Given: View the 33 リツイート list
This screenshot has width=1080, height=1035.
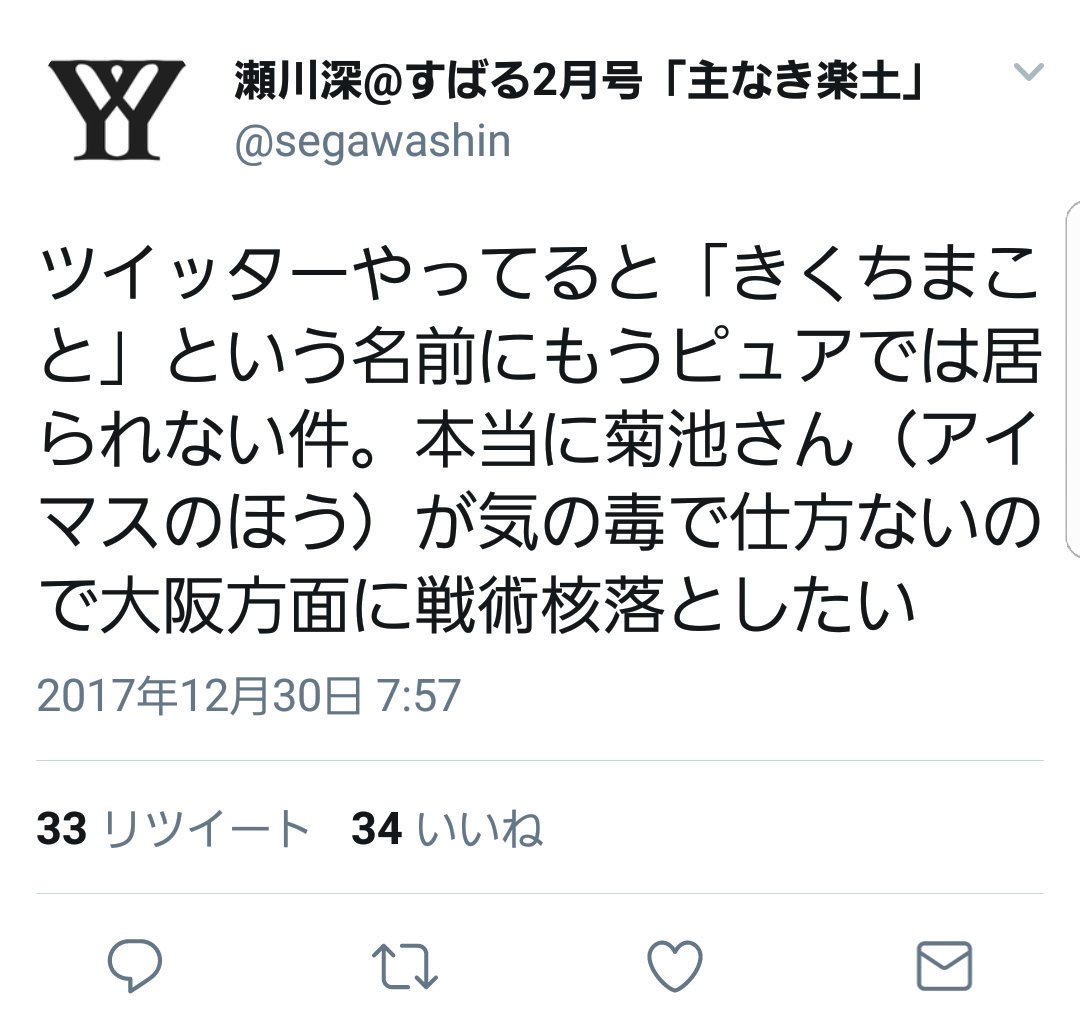Looking at the screenshot, I should point(173,828).
